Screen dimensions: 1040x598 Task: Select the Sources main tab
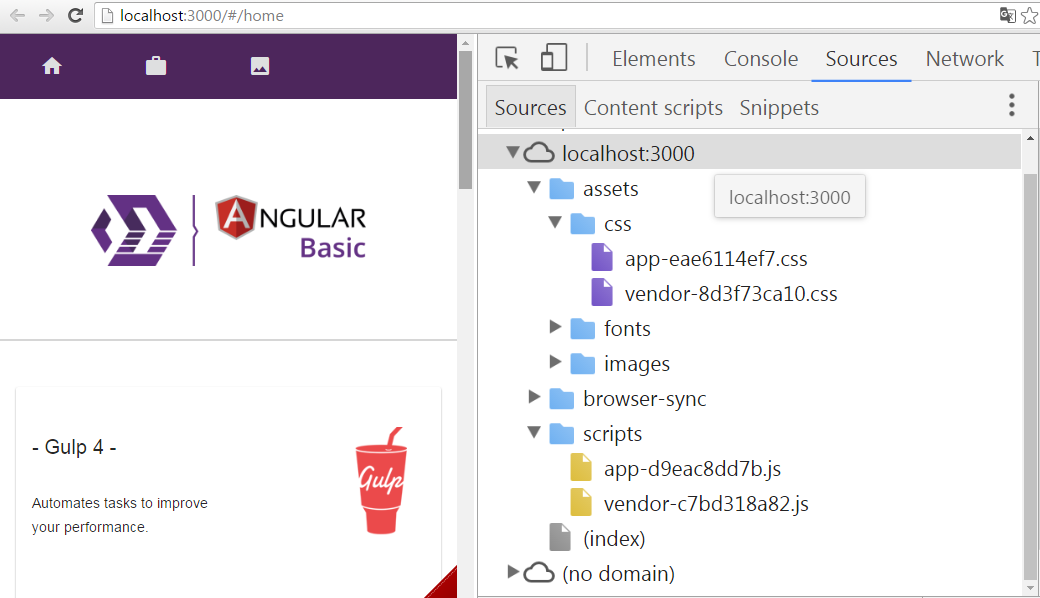(861, 59)
